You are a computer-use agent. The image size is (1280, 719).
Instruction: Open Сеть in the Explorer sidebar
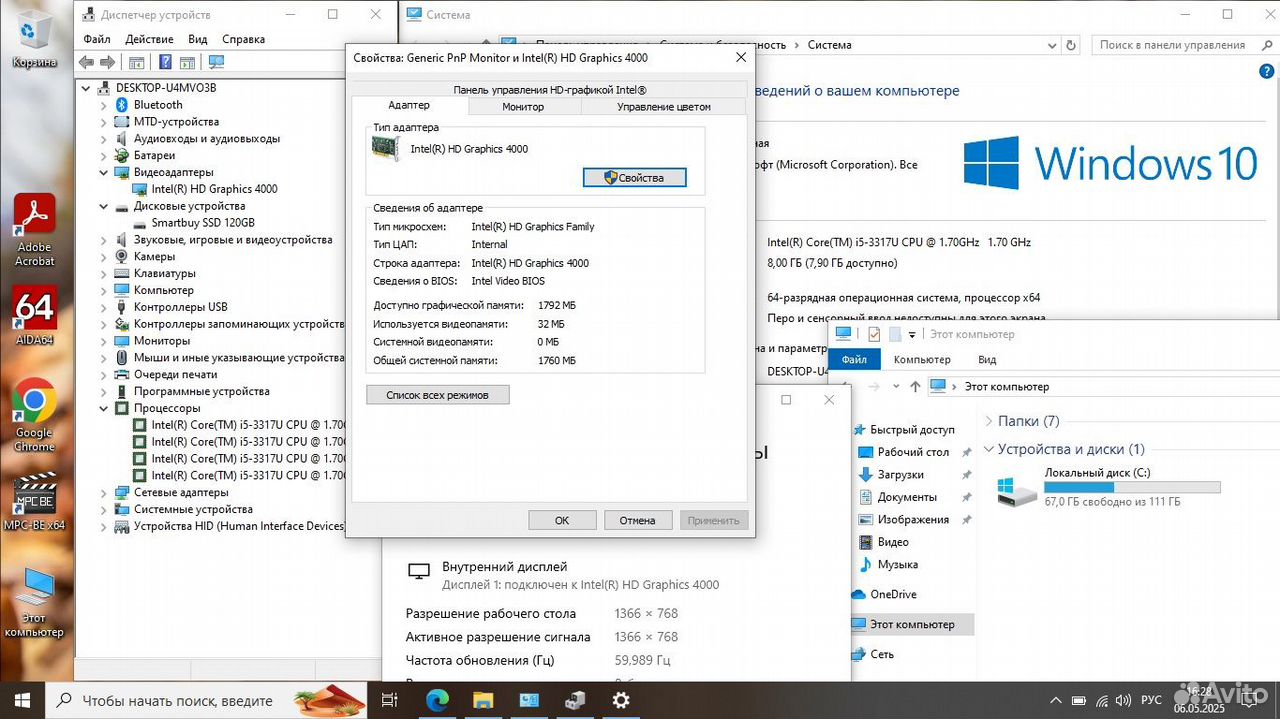click(881, 654)
